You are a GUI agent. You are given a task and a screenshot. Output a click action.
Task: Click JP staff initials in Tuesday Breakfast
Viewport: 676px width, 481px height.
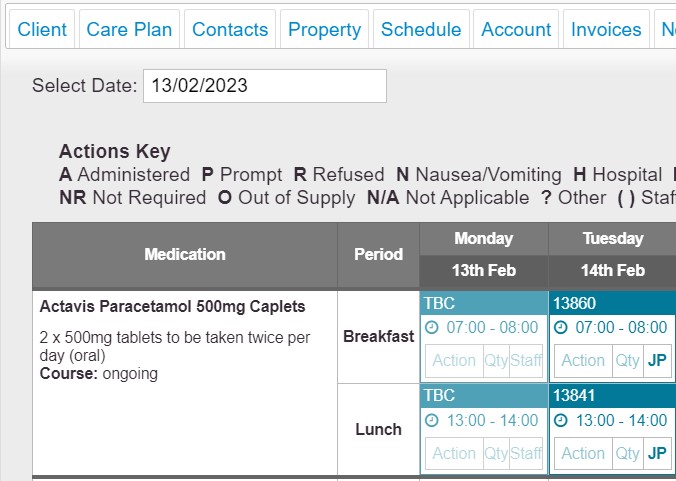coord(657,361)
